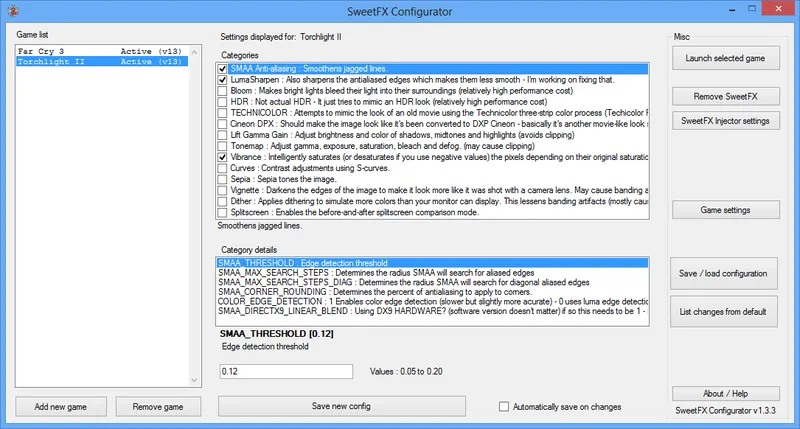The height and width of the screenshot is (429, 800).
Task: Select SMAA_MAX_SEARCH_STEPS_DIAG detail row
Action: point(432,283)
